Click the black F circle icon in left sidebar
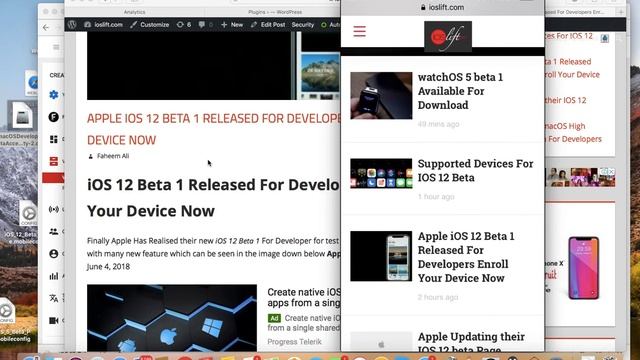Screen dimensions: 640x360 point(53,117)
